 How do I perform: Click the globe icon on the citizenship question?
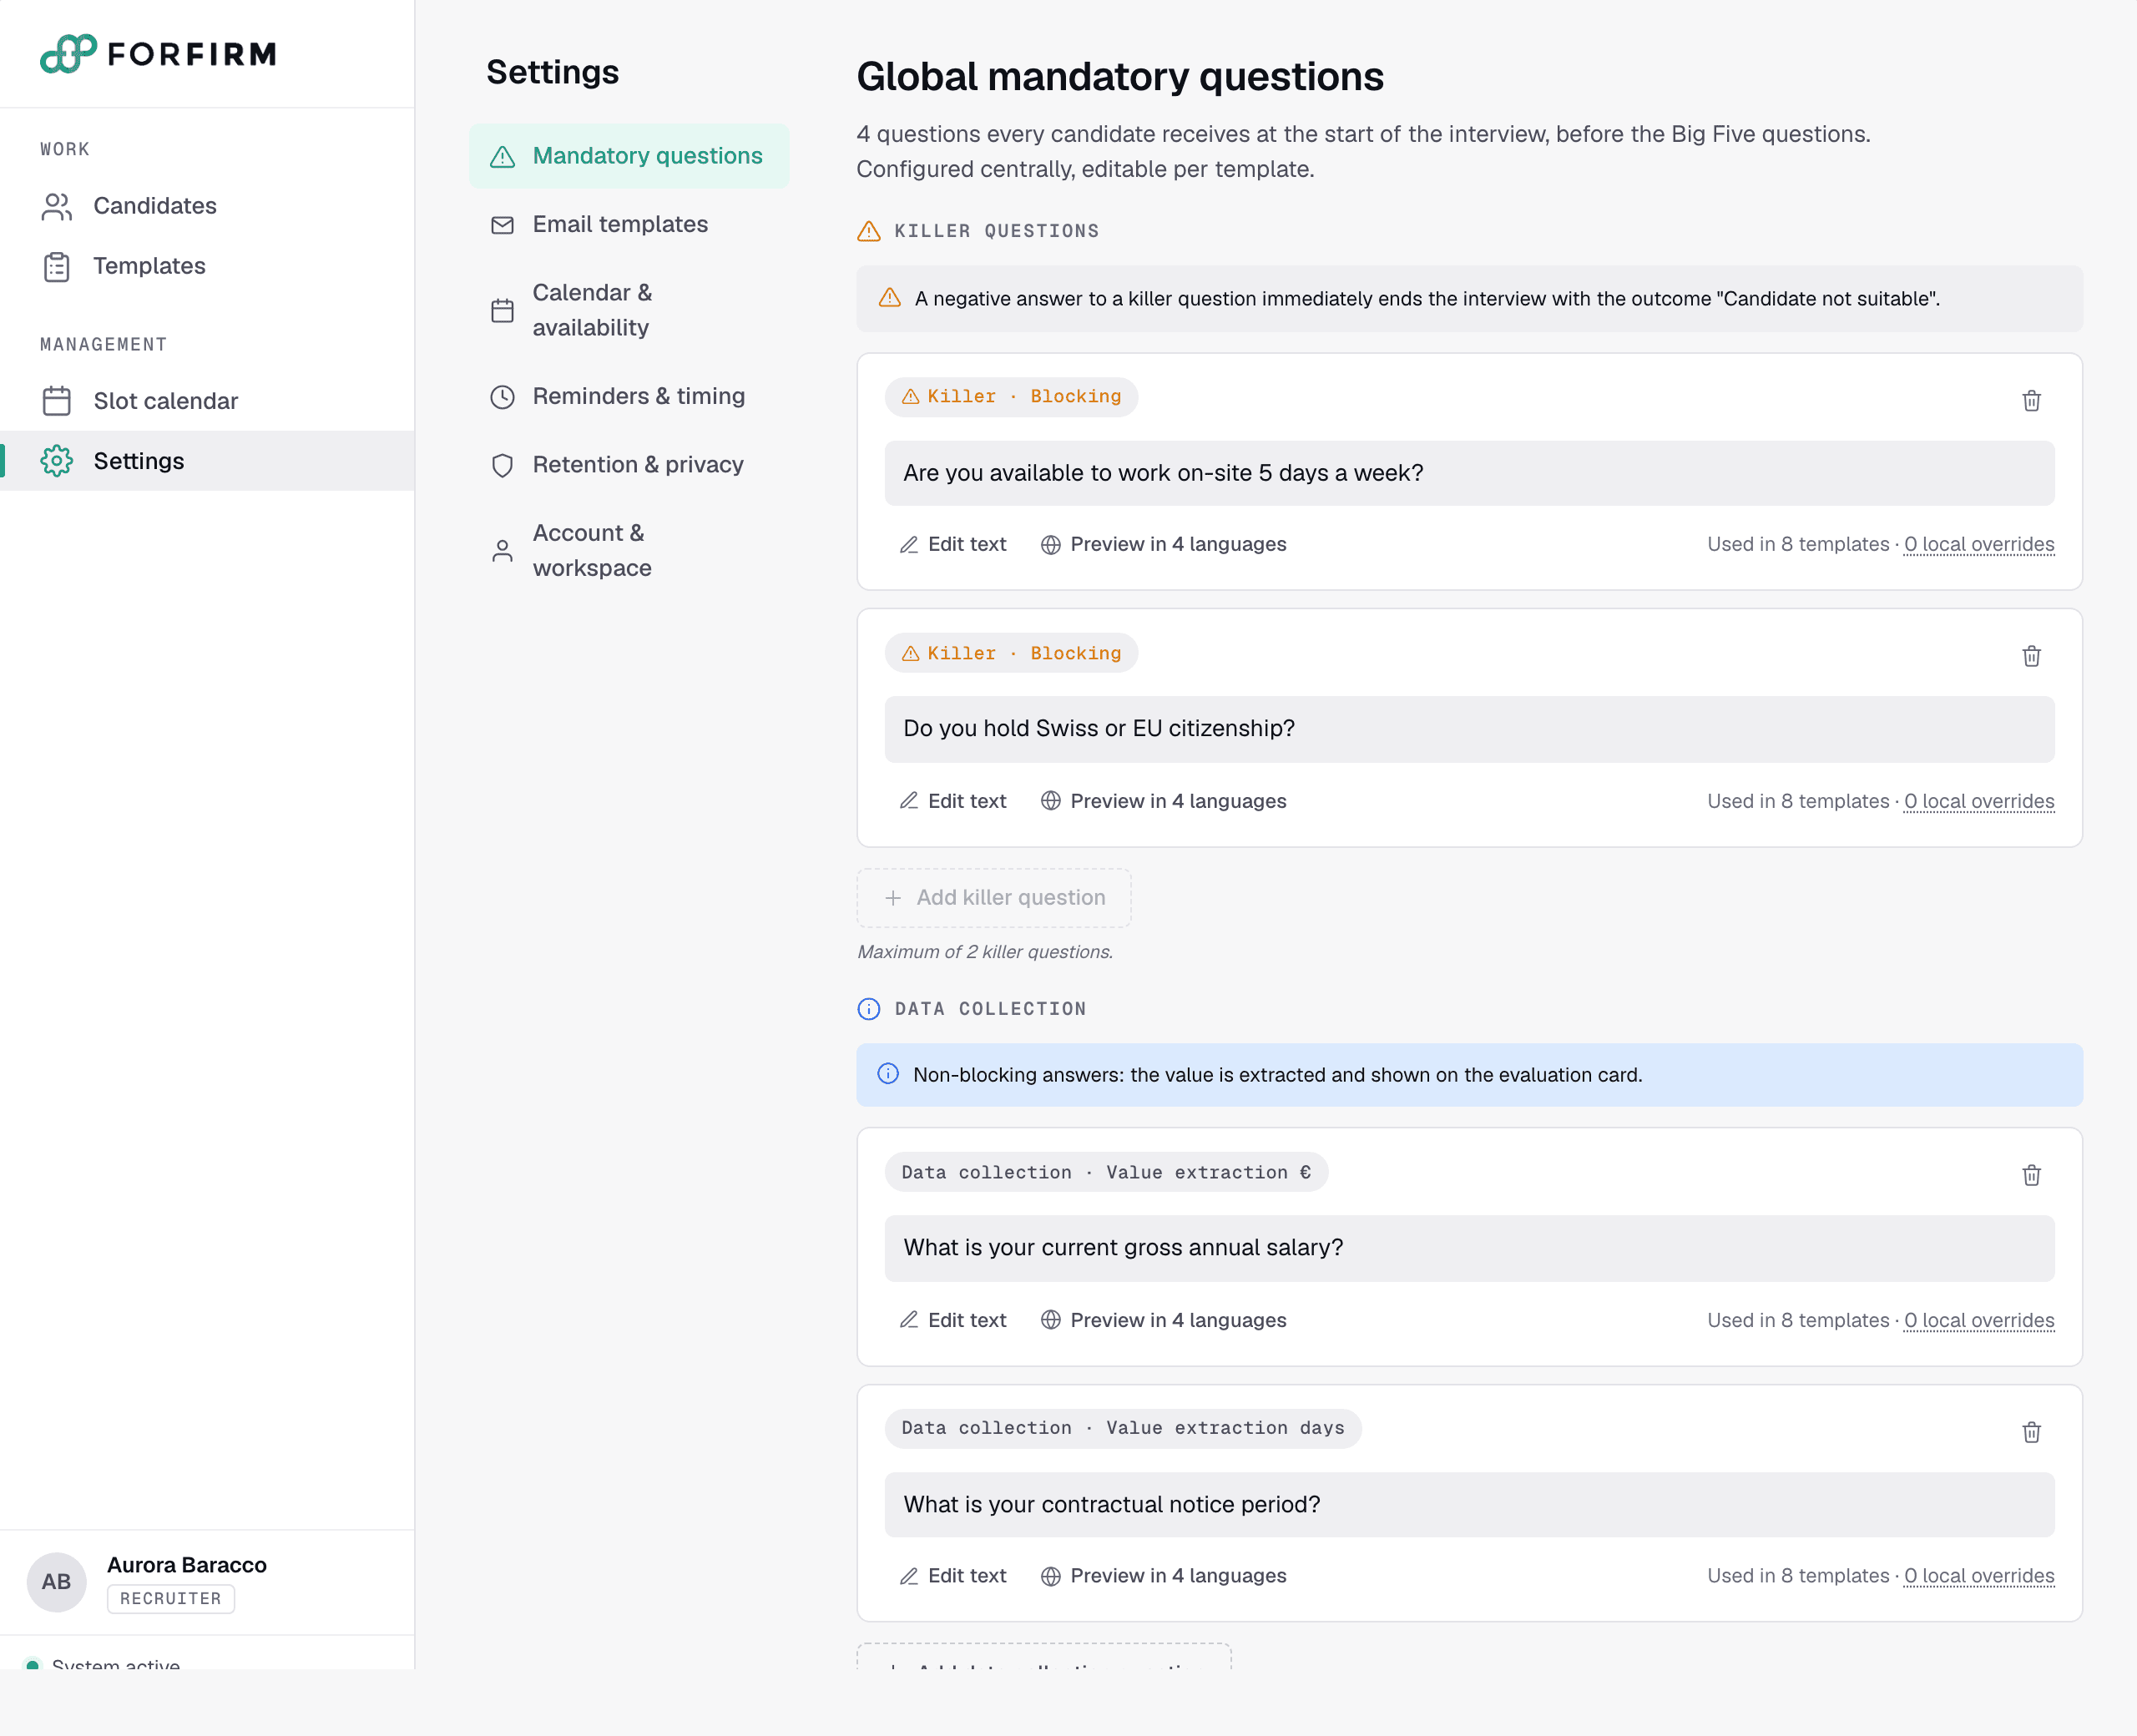(x=1050, y=801)
